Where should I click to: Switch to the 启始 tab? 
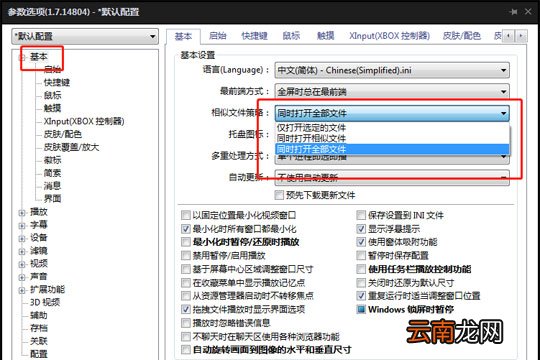point(217,35)
